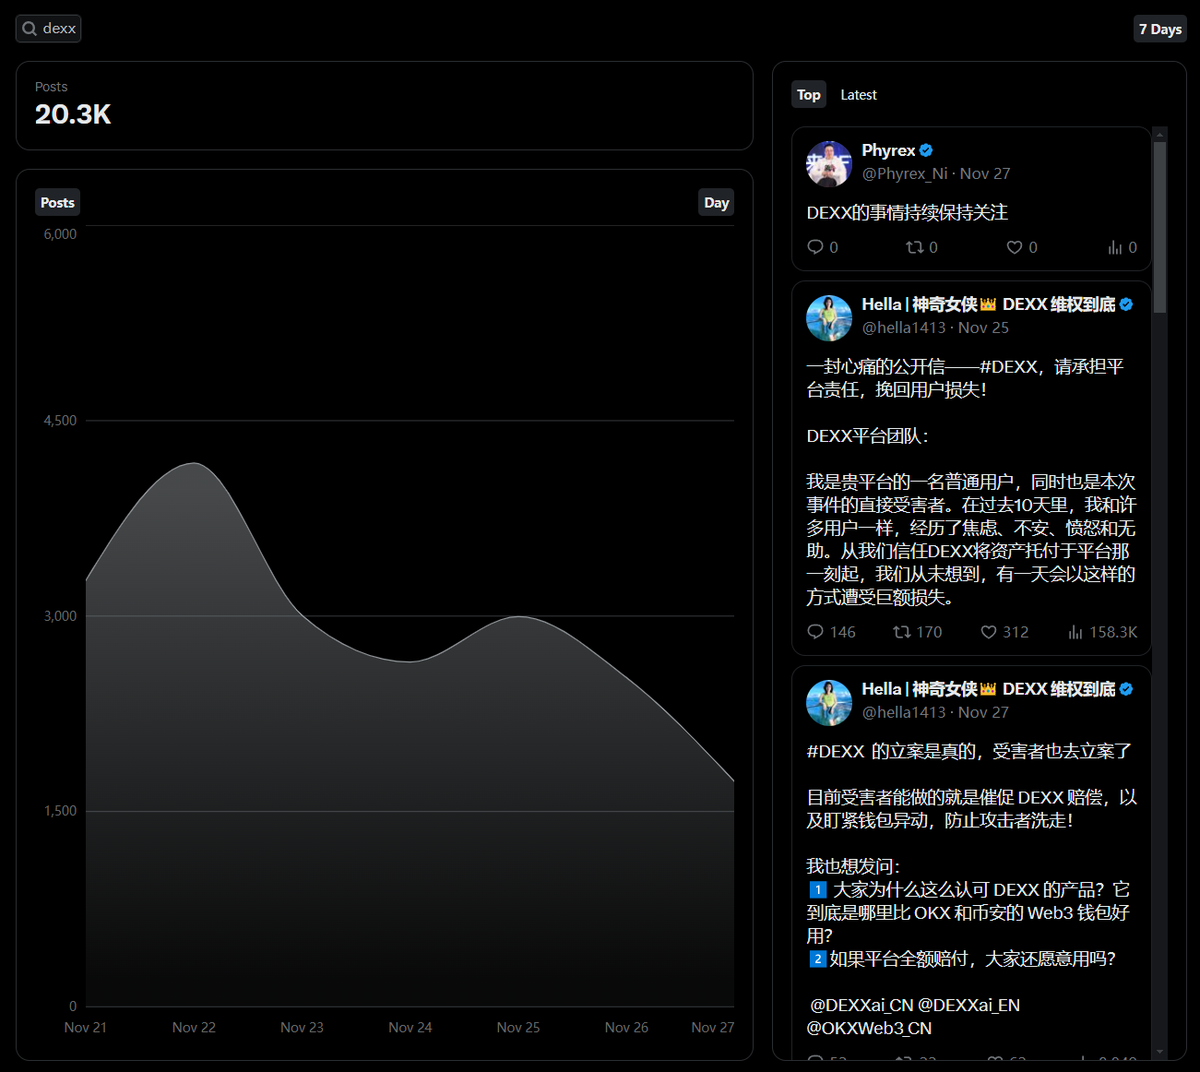This screenshot has height=1072, width=1200.
Task: Click Phyrex verified badge icon
Action: (x=926, y=151)
